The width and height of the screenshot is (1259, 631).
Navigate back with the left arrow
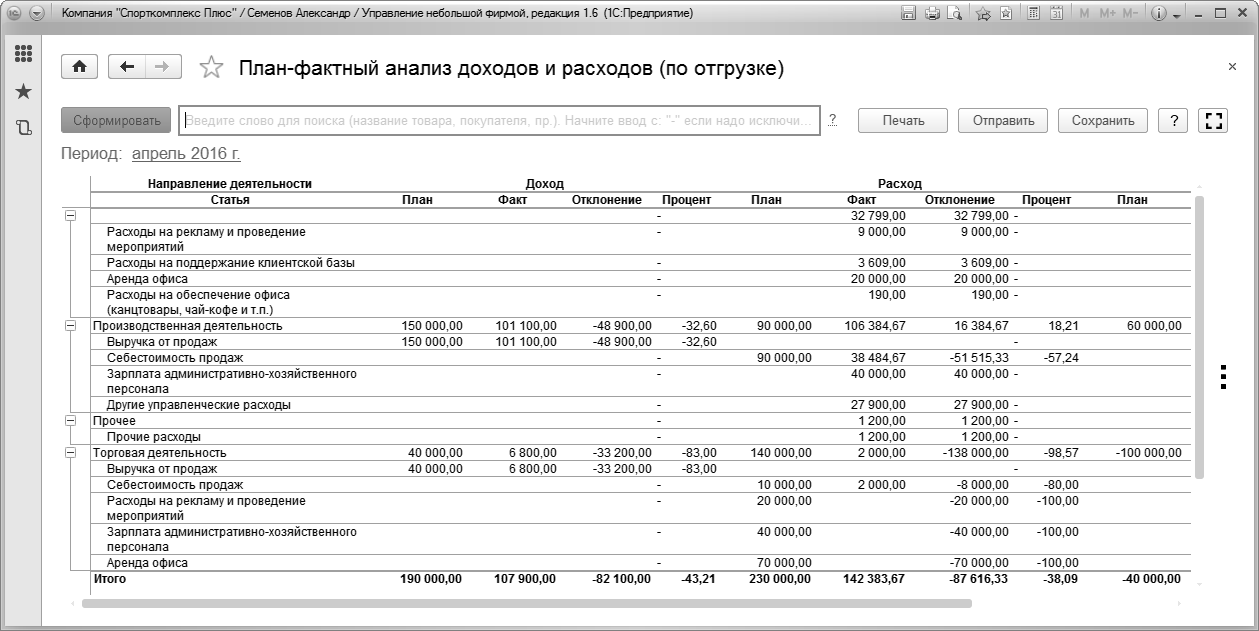click(x=127, y=67)
